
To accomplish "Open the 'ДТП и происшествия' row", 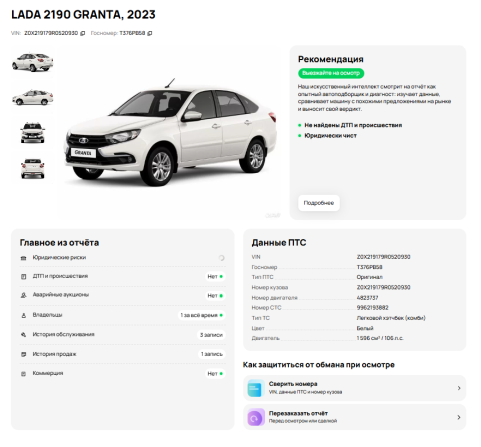I will click(x=123, y=276).
